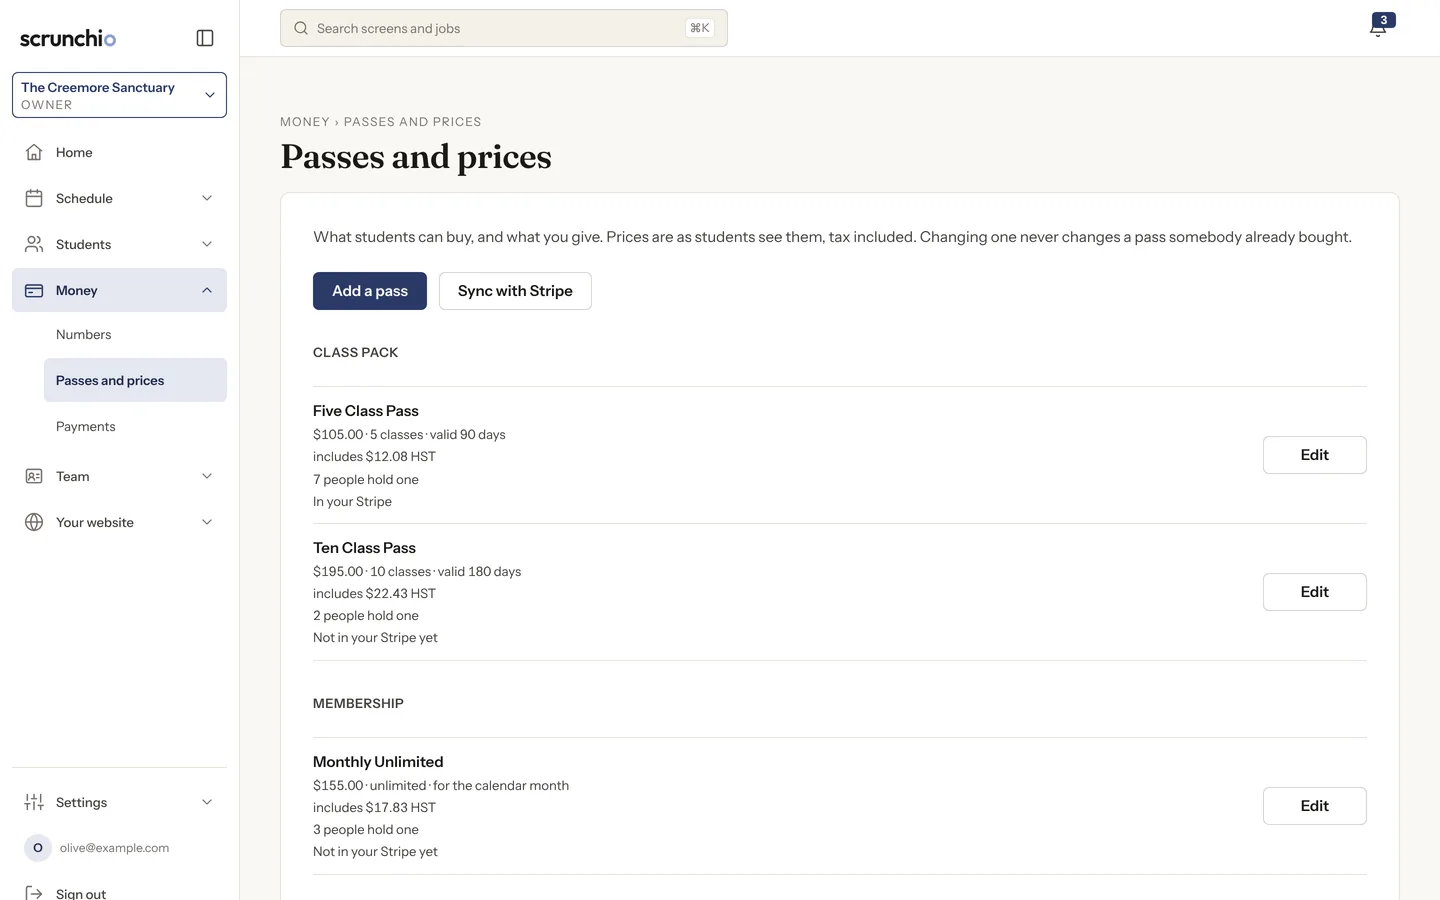Viewport: 1440px width, 900px height.
Task: Click the search magnifier icon
Action: coord(301,28)
